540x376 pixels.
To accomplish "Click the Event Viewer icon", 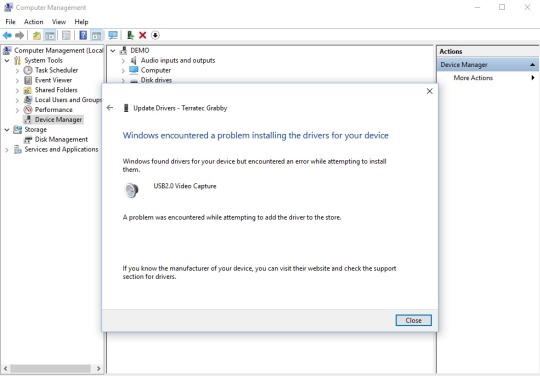I will tap(28, 80).
